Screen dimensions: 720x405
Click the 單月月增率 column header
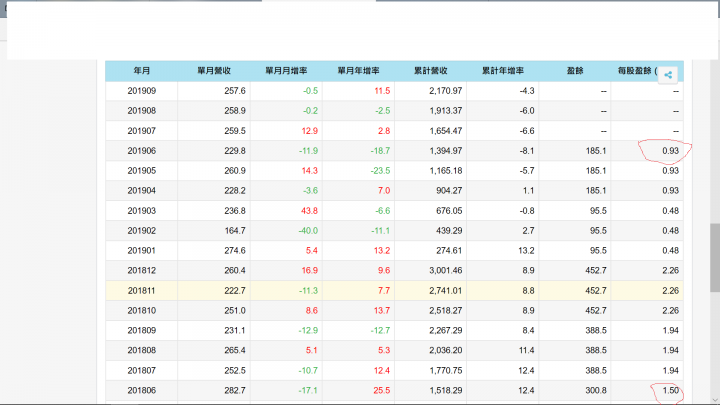point(286,71)
